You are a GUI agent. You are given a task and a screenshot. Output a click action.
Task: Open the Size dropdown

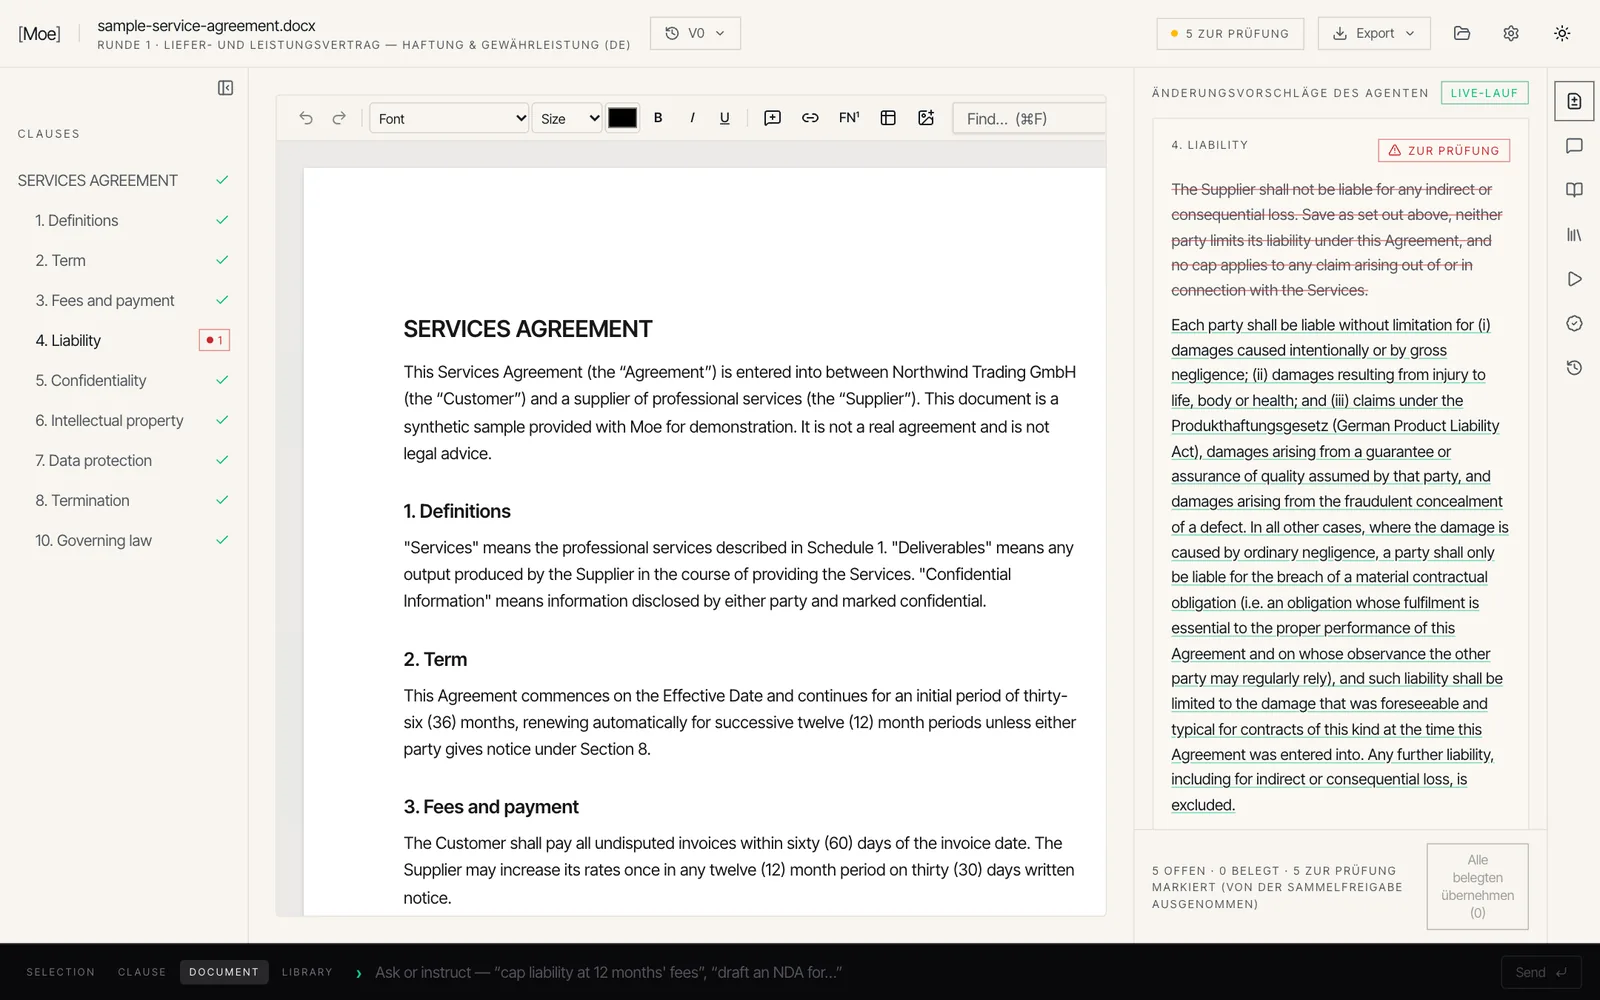pos(567,118)
